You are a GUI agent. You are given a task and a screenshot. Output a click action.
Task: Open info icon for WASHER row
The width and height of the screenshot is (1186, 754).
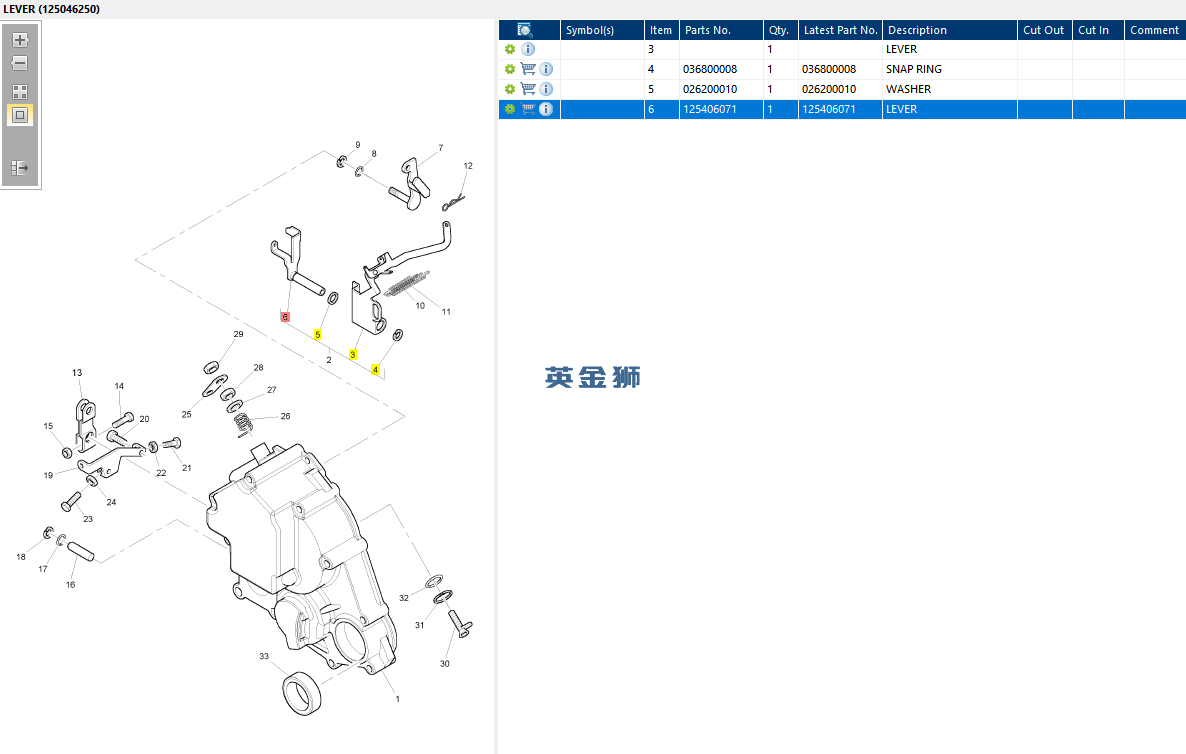click(x=546, y=89)
